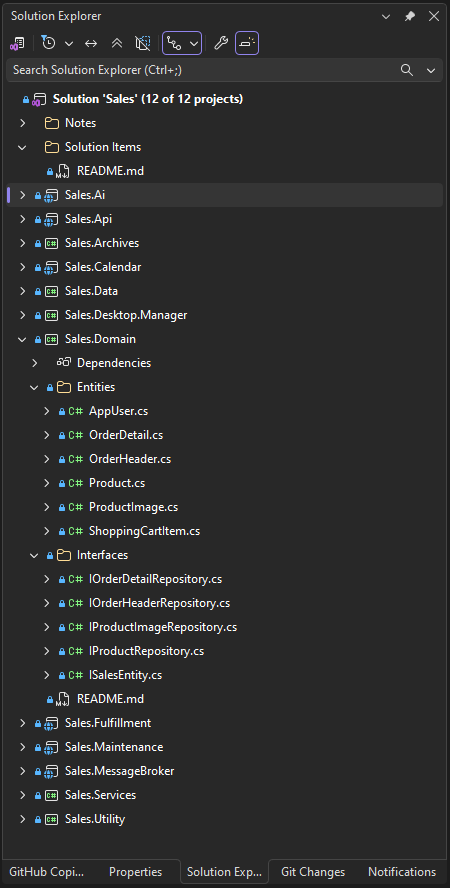
Task: Click Switch Views icon in toolbar
Action: 18,44
